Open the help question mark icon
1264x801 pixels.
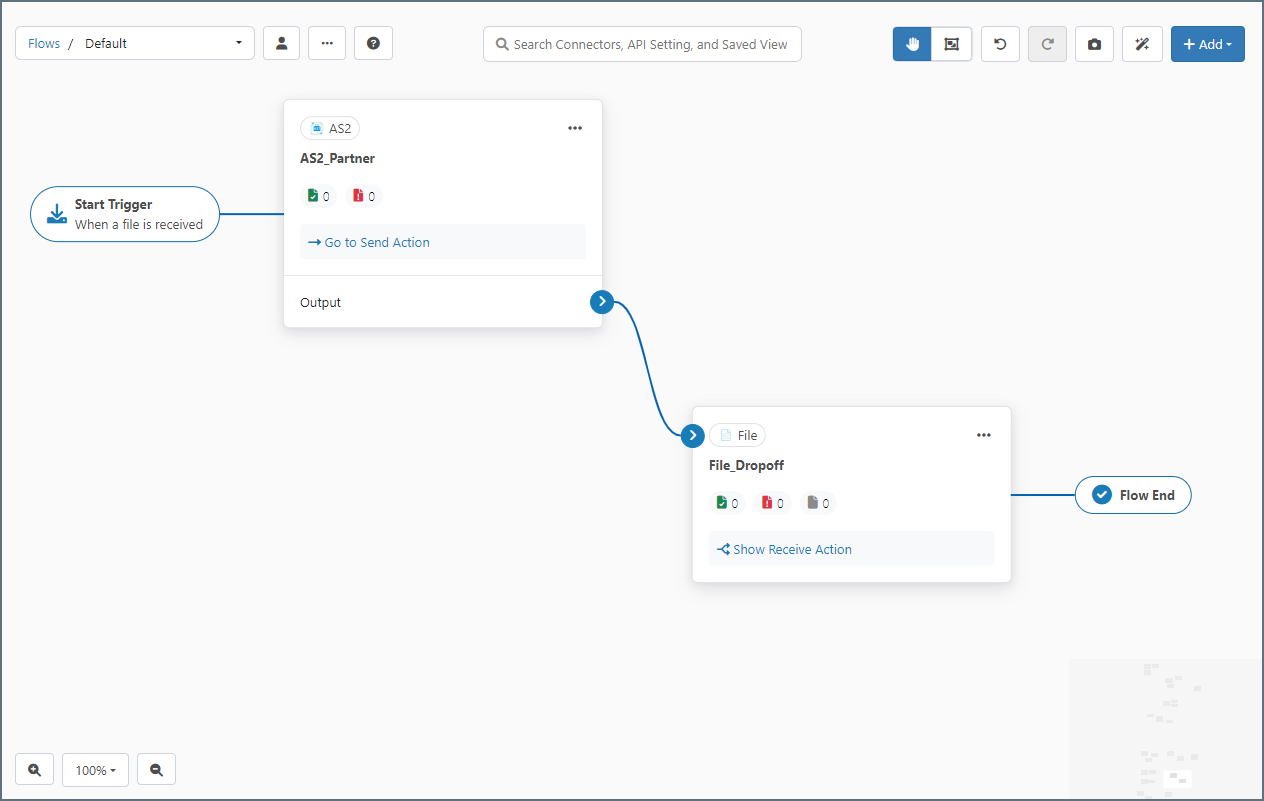pyautogui.click(x=373, y=43)
